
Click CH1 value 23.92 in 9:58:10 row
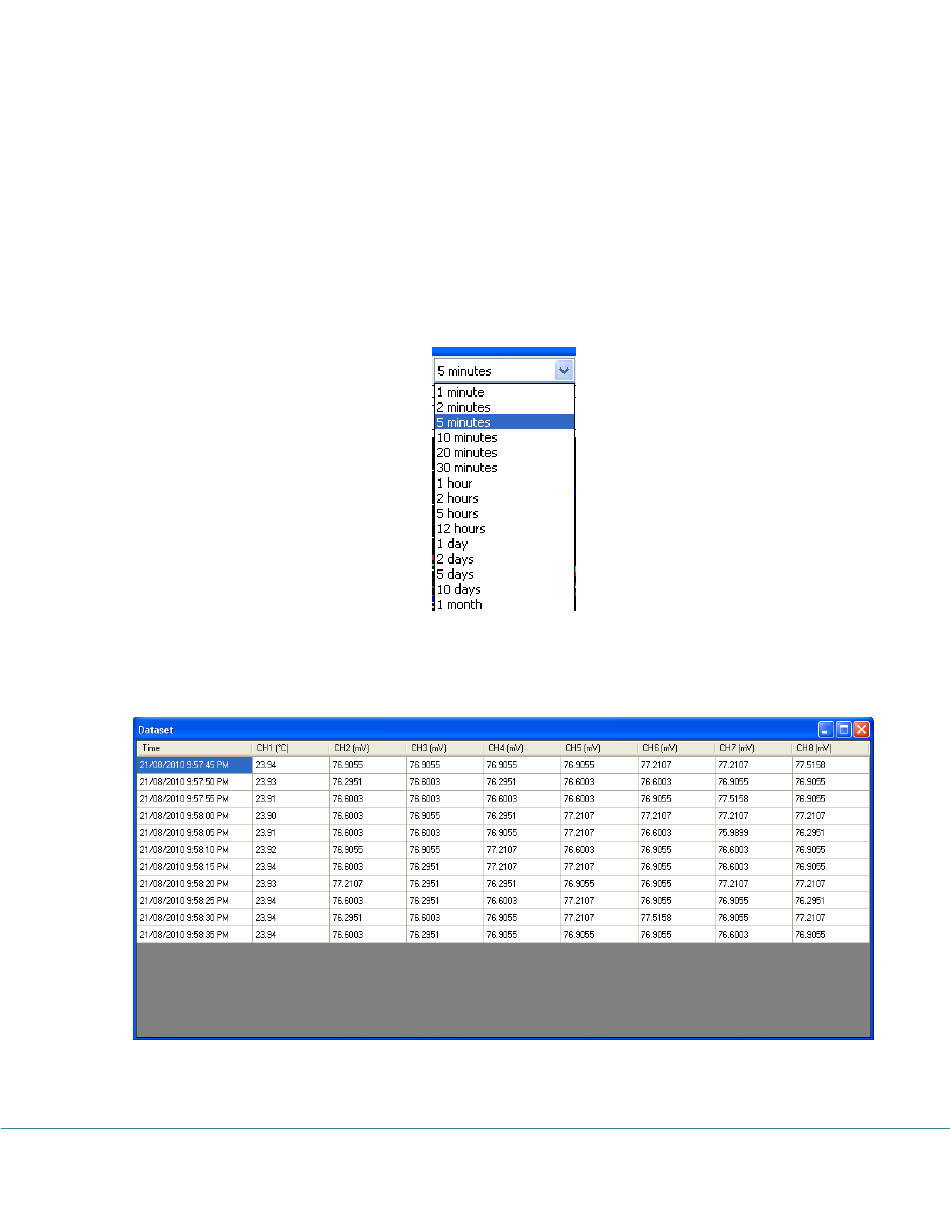click(x=290, y=849)
